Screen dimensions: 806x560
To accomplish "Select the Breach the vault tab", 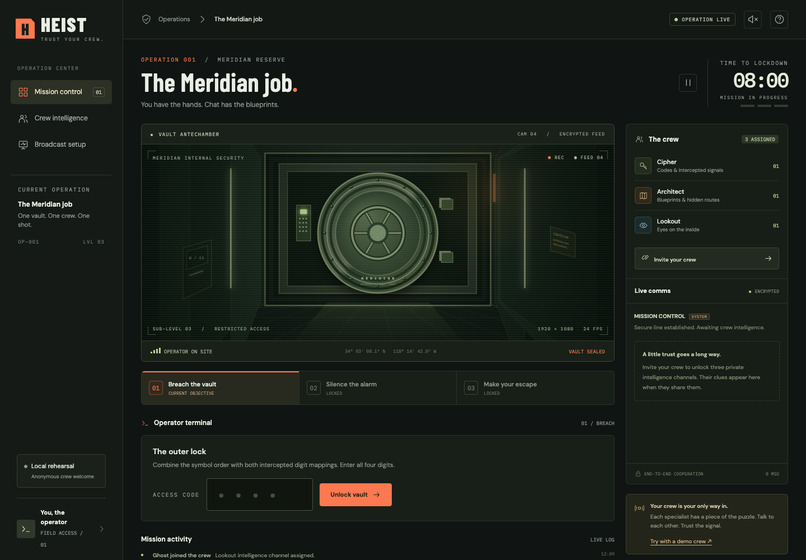I will pos(221,388).
